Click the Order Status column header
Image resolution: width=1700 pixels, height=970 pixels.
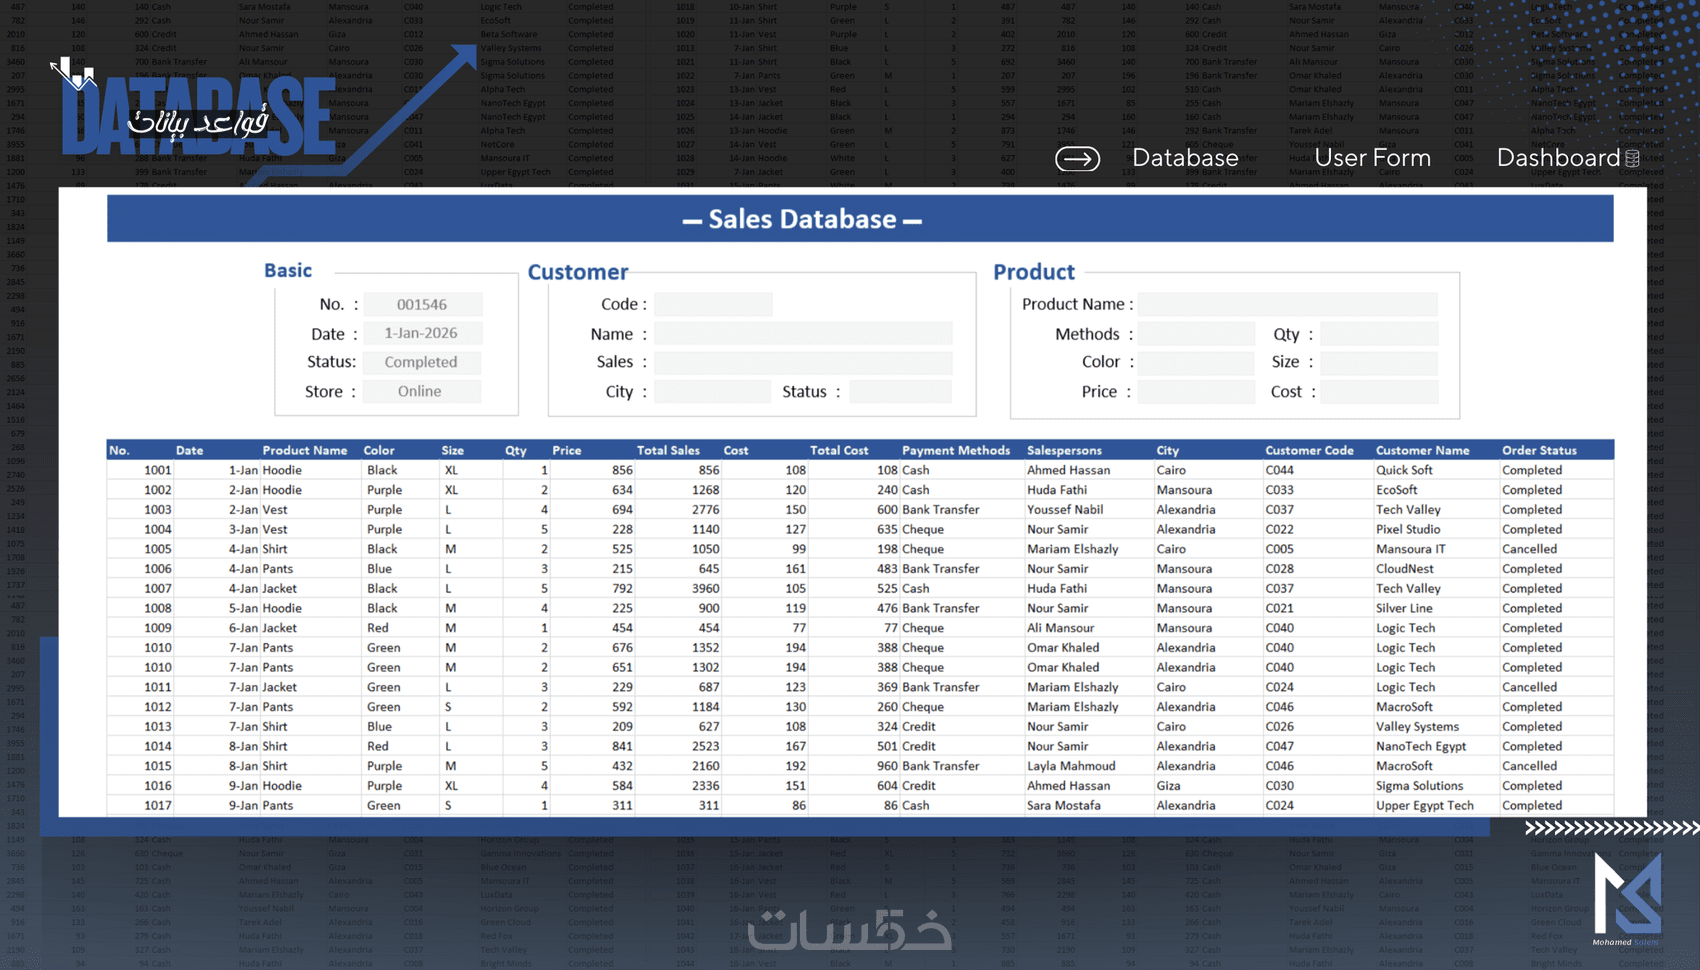[1539, 451]
